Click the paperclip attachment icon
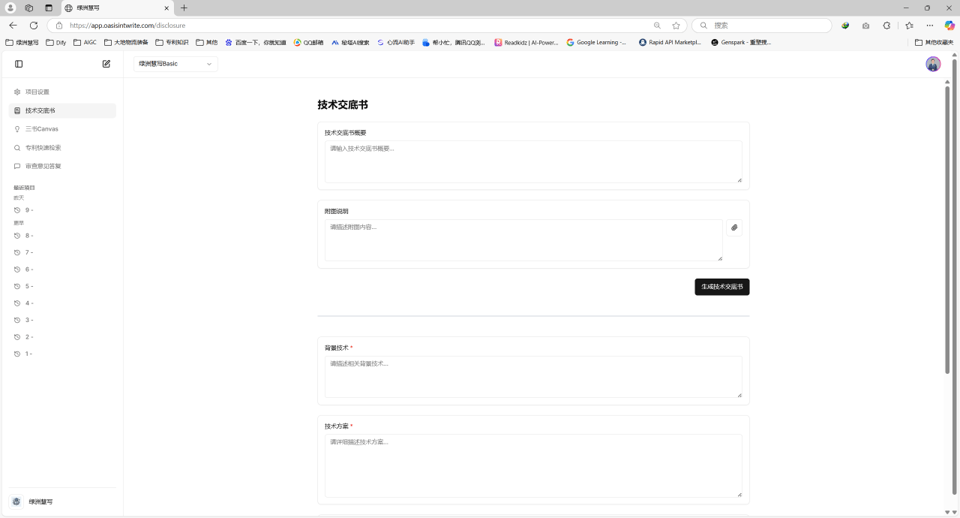Screen dimensions: 960x518 pyautogui.click(x=734, y=228)
